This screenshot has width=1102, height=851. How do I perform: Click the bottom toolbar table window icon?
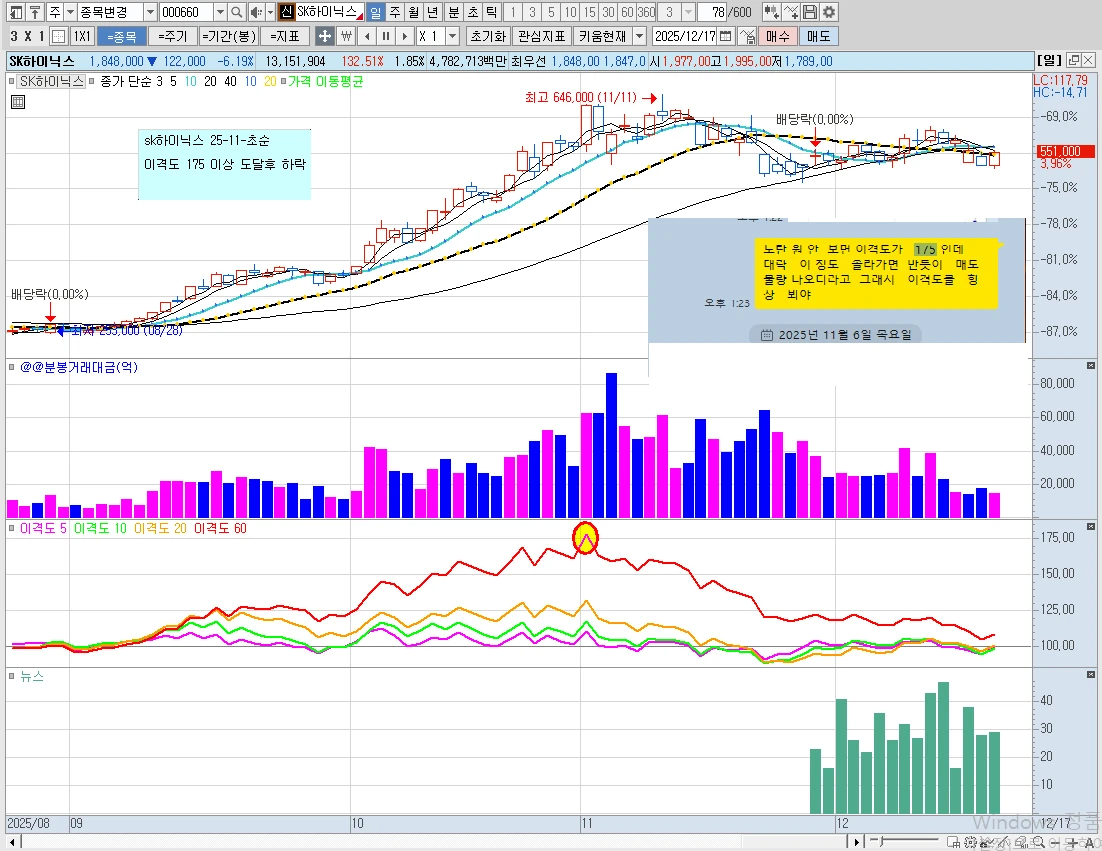click(953, 842)
